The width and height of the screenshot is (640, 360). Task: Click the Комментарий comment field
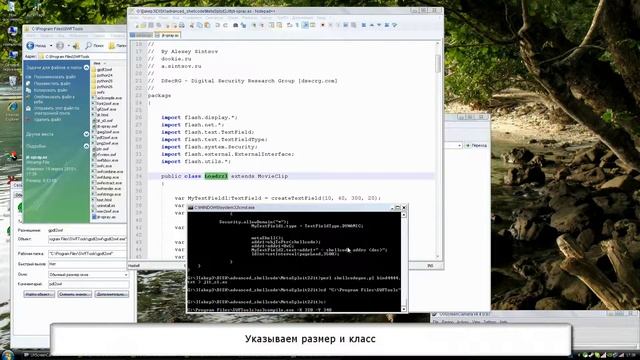[89, 284]
